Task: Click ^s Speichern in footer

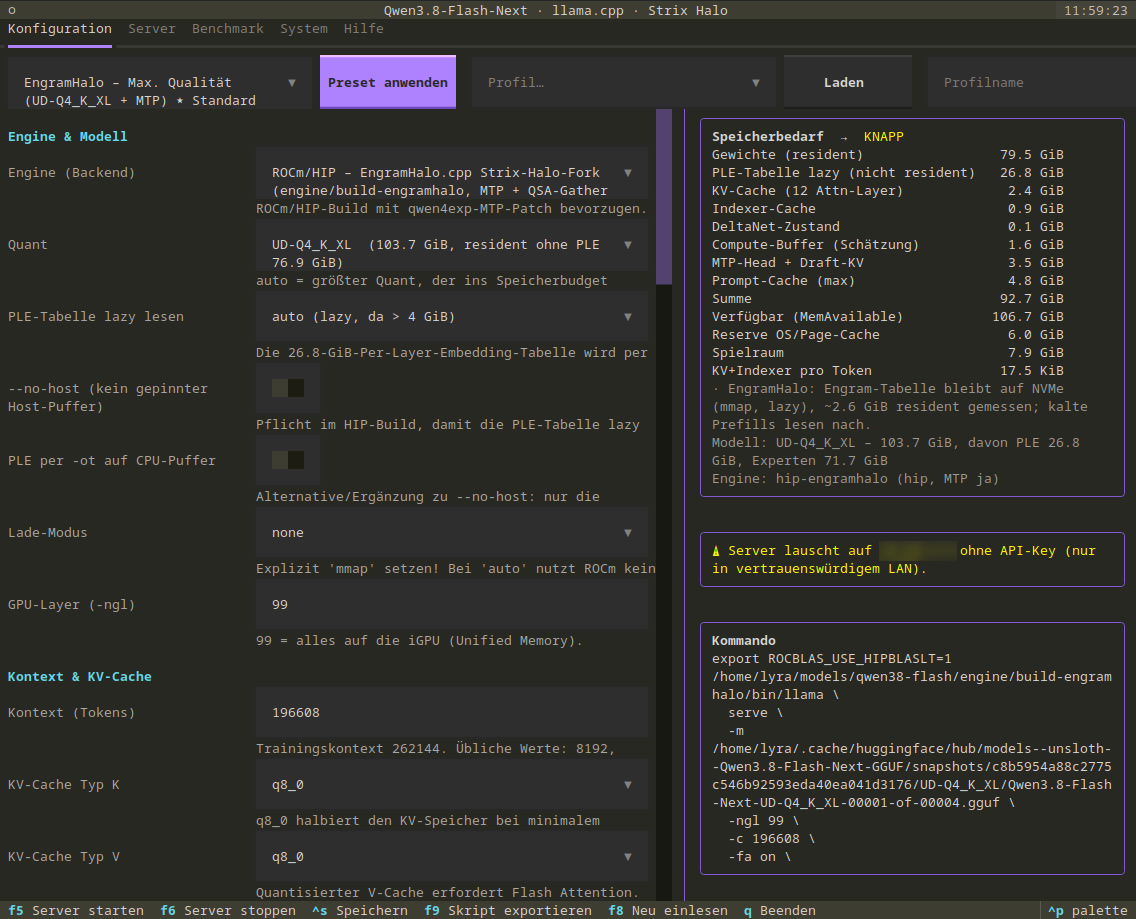Action: pyautogui.click(x=360, y=910)
